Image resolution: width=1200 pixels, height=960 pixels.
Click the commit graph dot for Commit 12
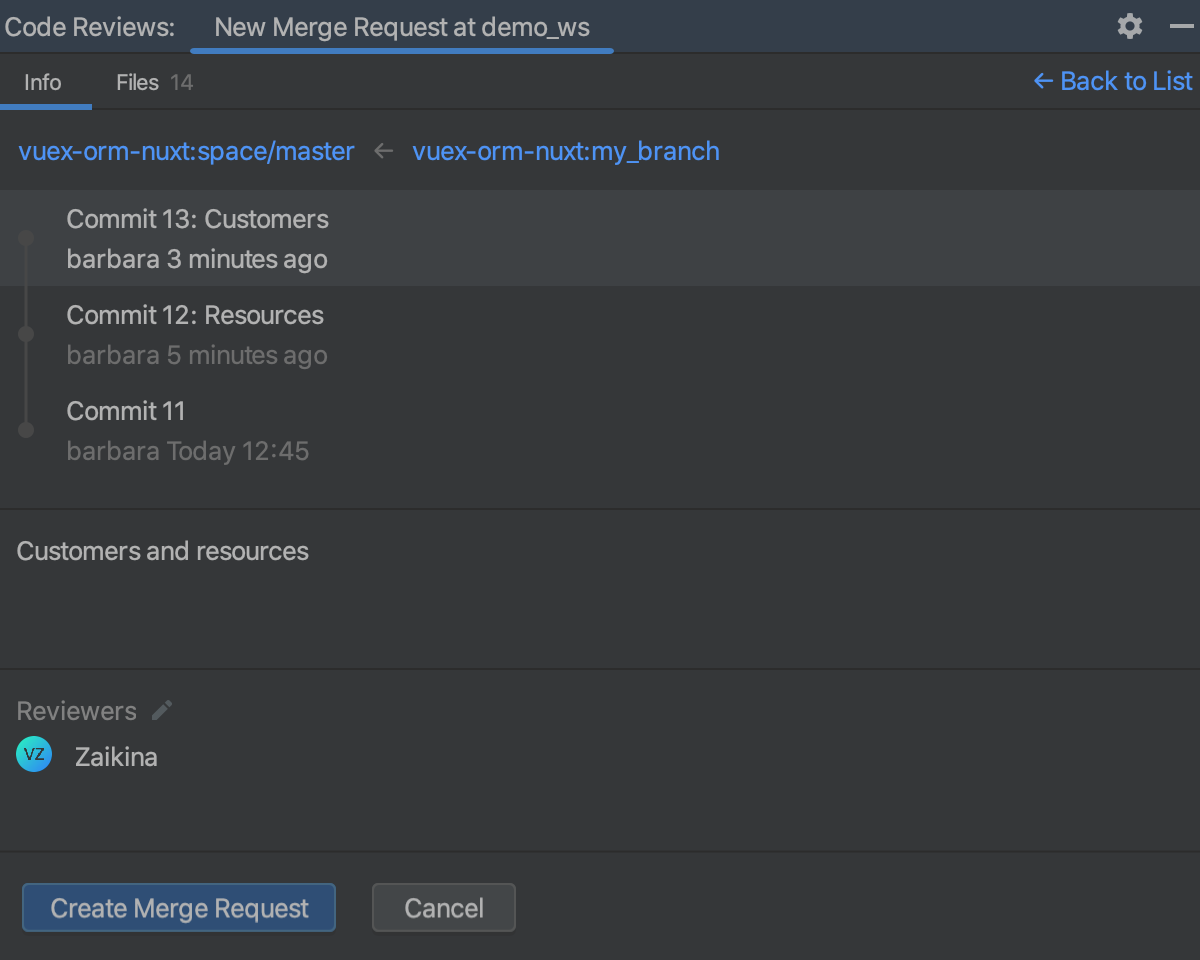[25, 334]
